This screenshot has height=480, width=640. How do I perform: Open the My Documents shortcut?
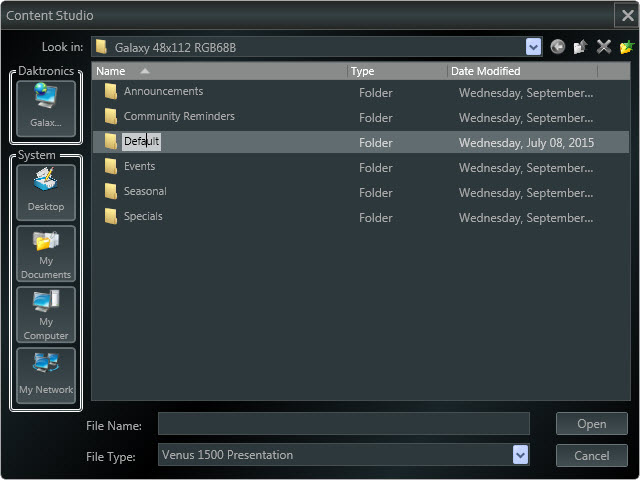[46, 253]
